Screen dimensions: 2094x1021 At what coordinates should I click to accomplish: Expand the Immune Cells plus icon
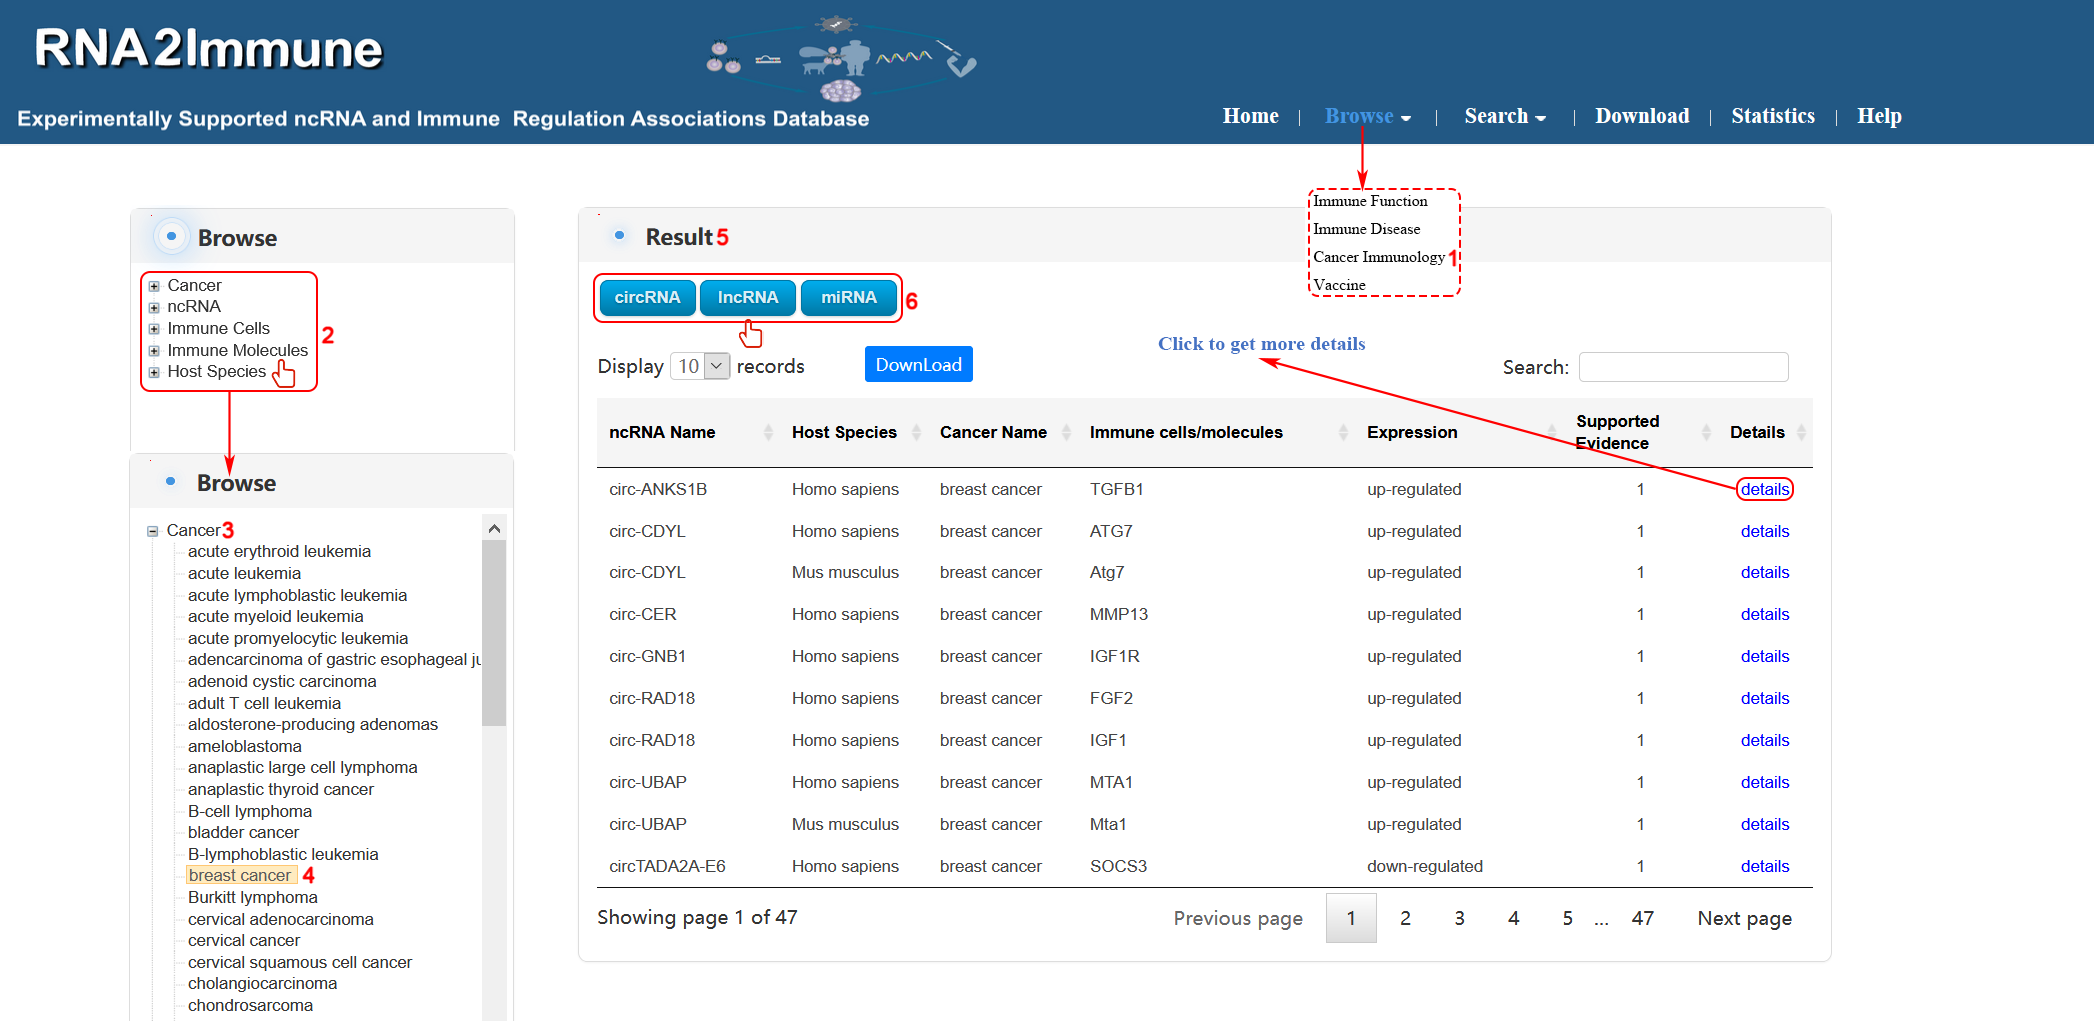[x=154, y=329]
